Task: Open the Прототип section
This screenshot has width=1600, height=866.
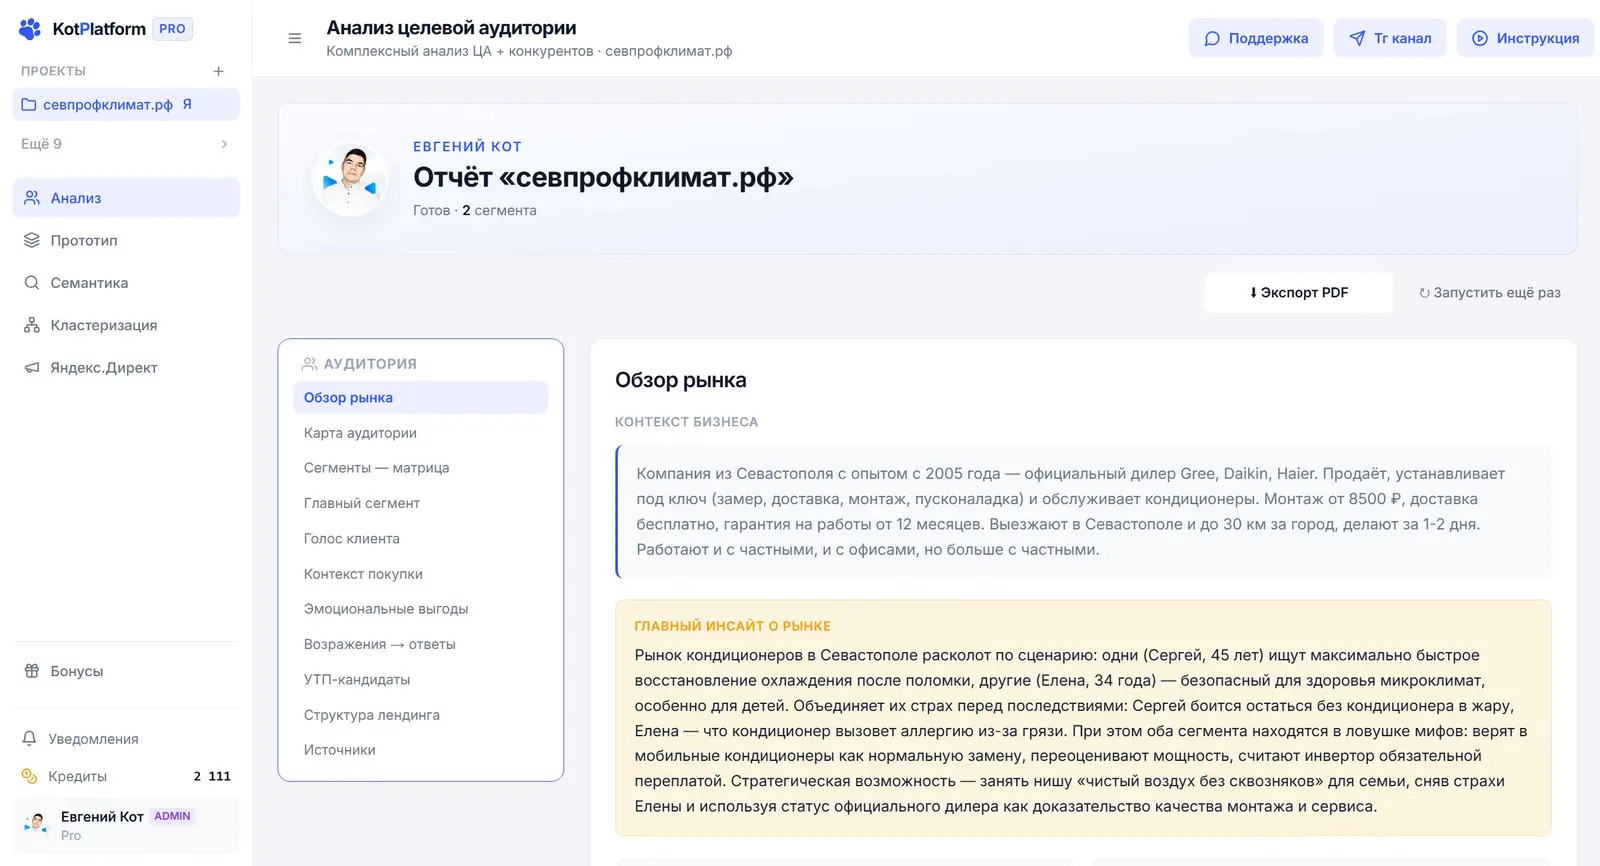Action: (x=126, y=240)
